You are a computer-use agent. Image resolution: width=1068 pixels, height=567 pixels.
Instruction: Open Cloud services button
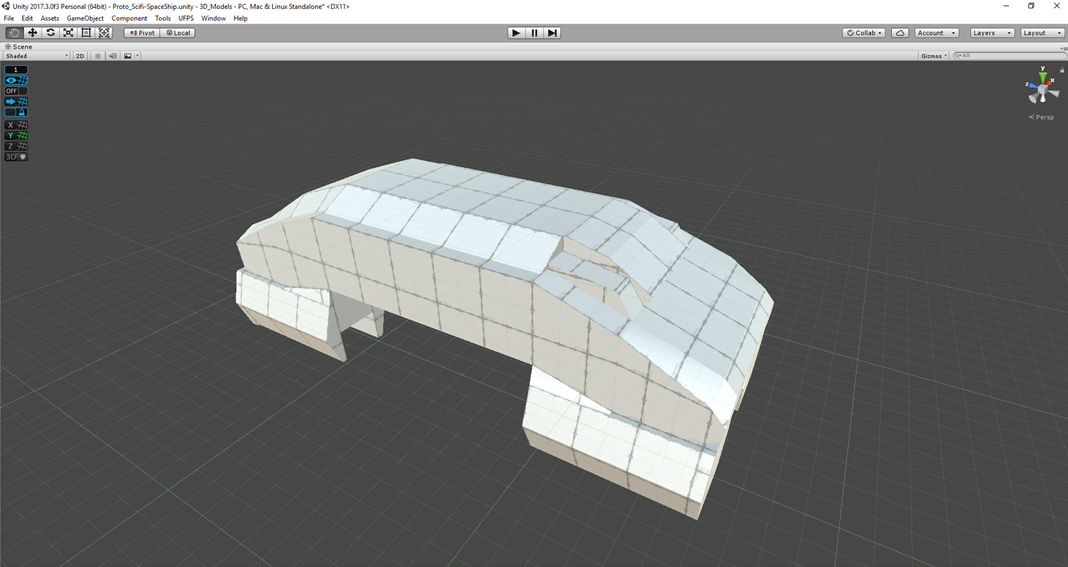click(x=900, y=33)
